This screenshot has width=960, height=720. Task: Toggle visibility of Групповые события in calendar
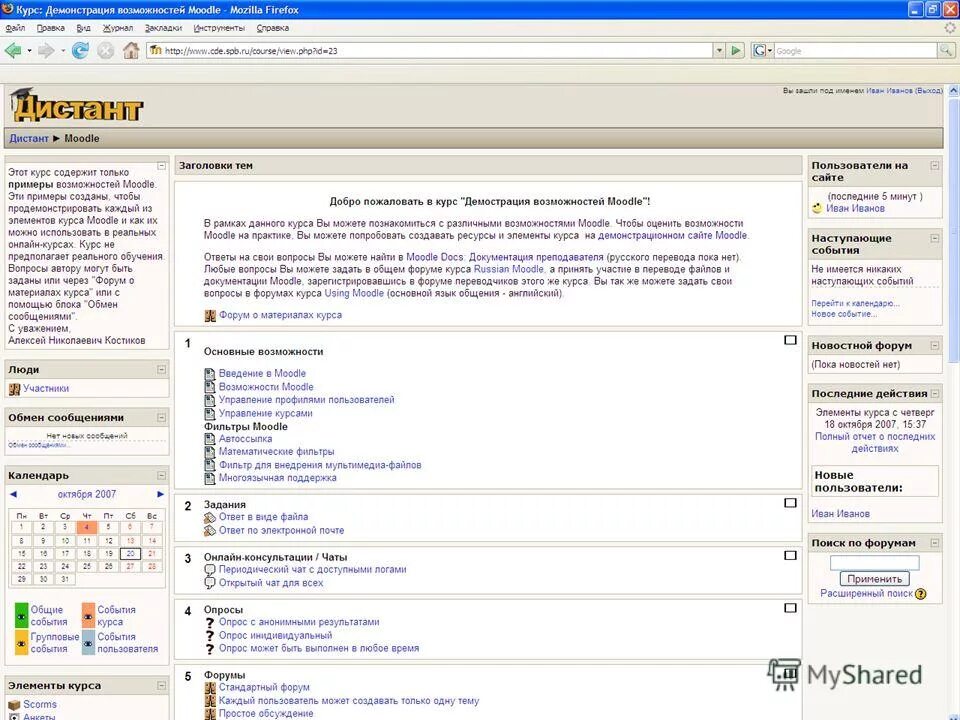[21, 643]
